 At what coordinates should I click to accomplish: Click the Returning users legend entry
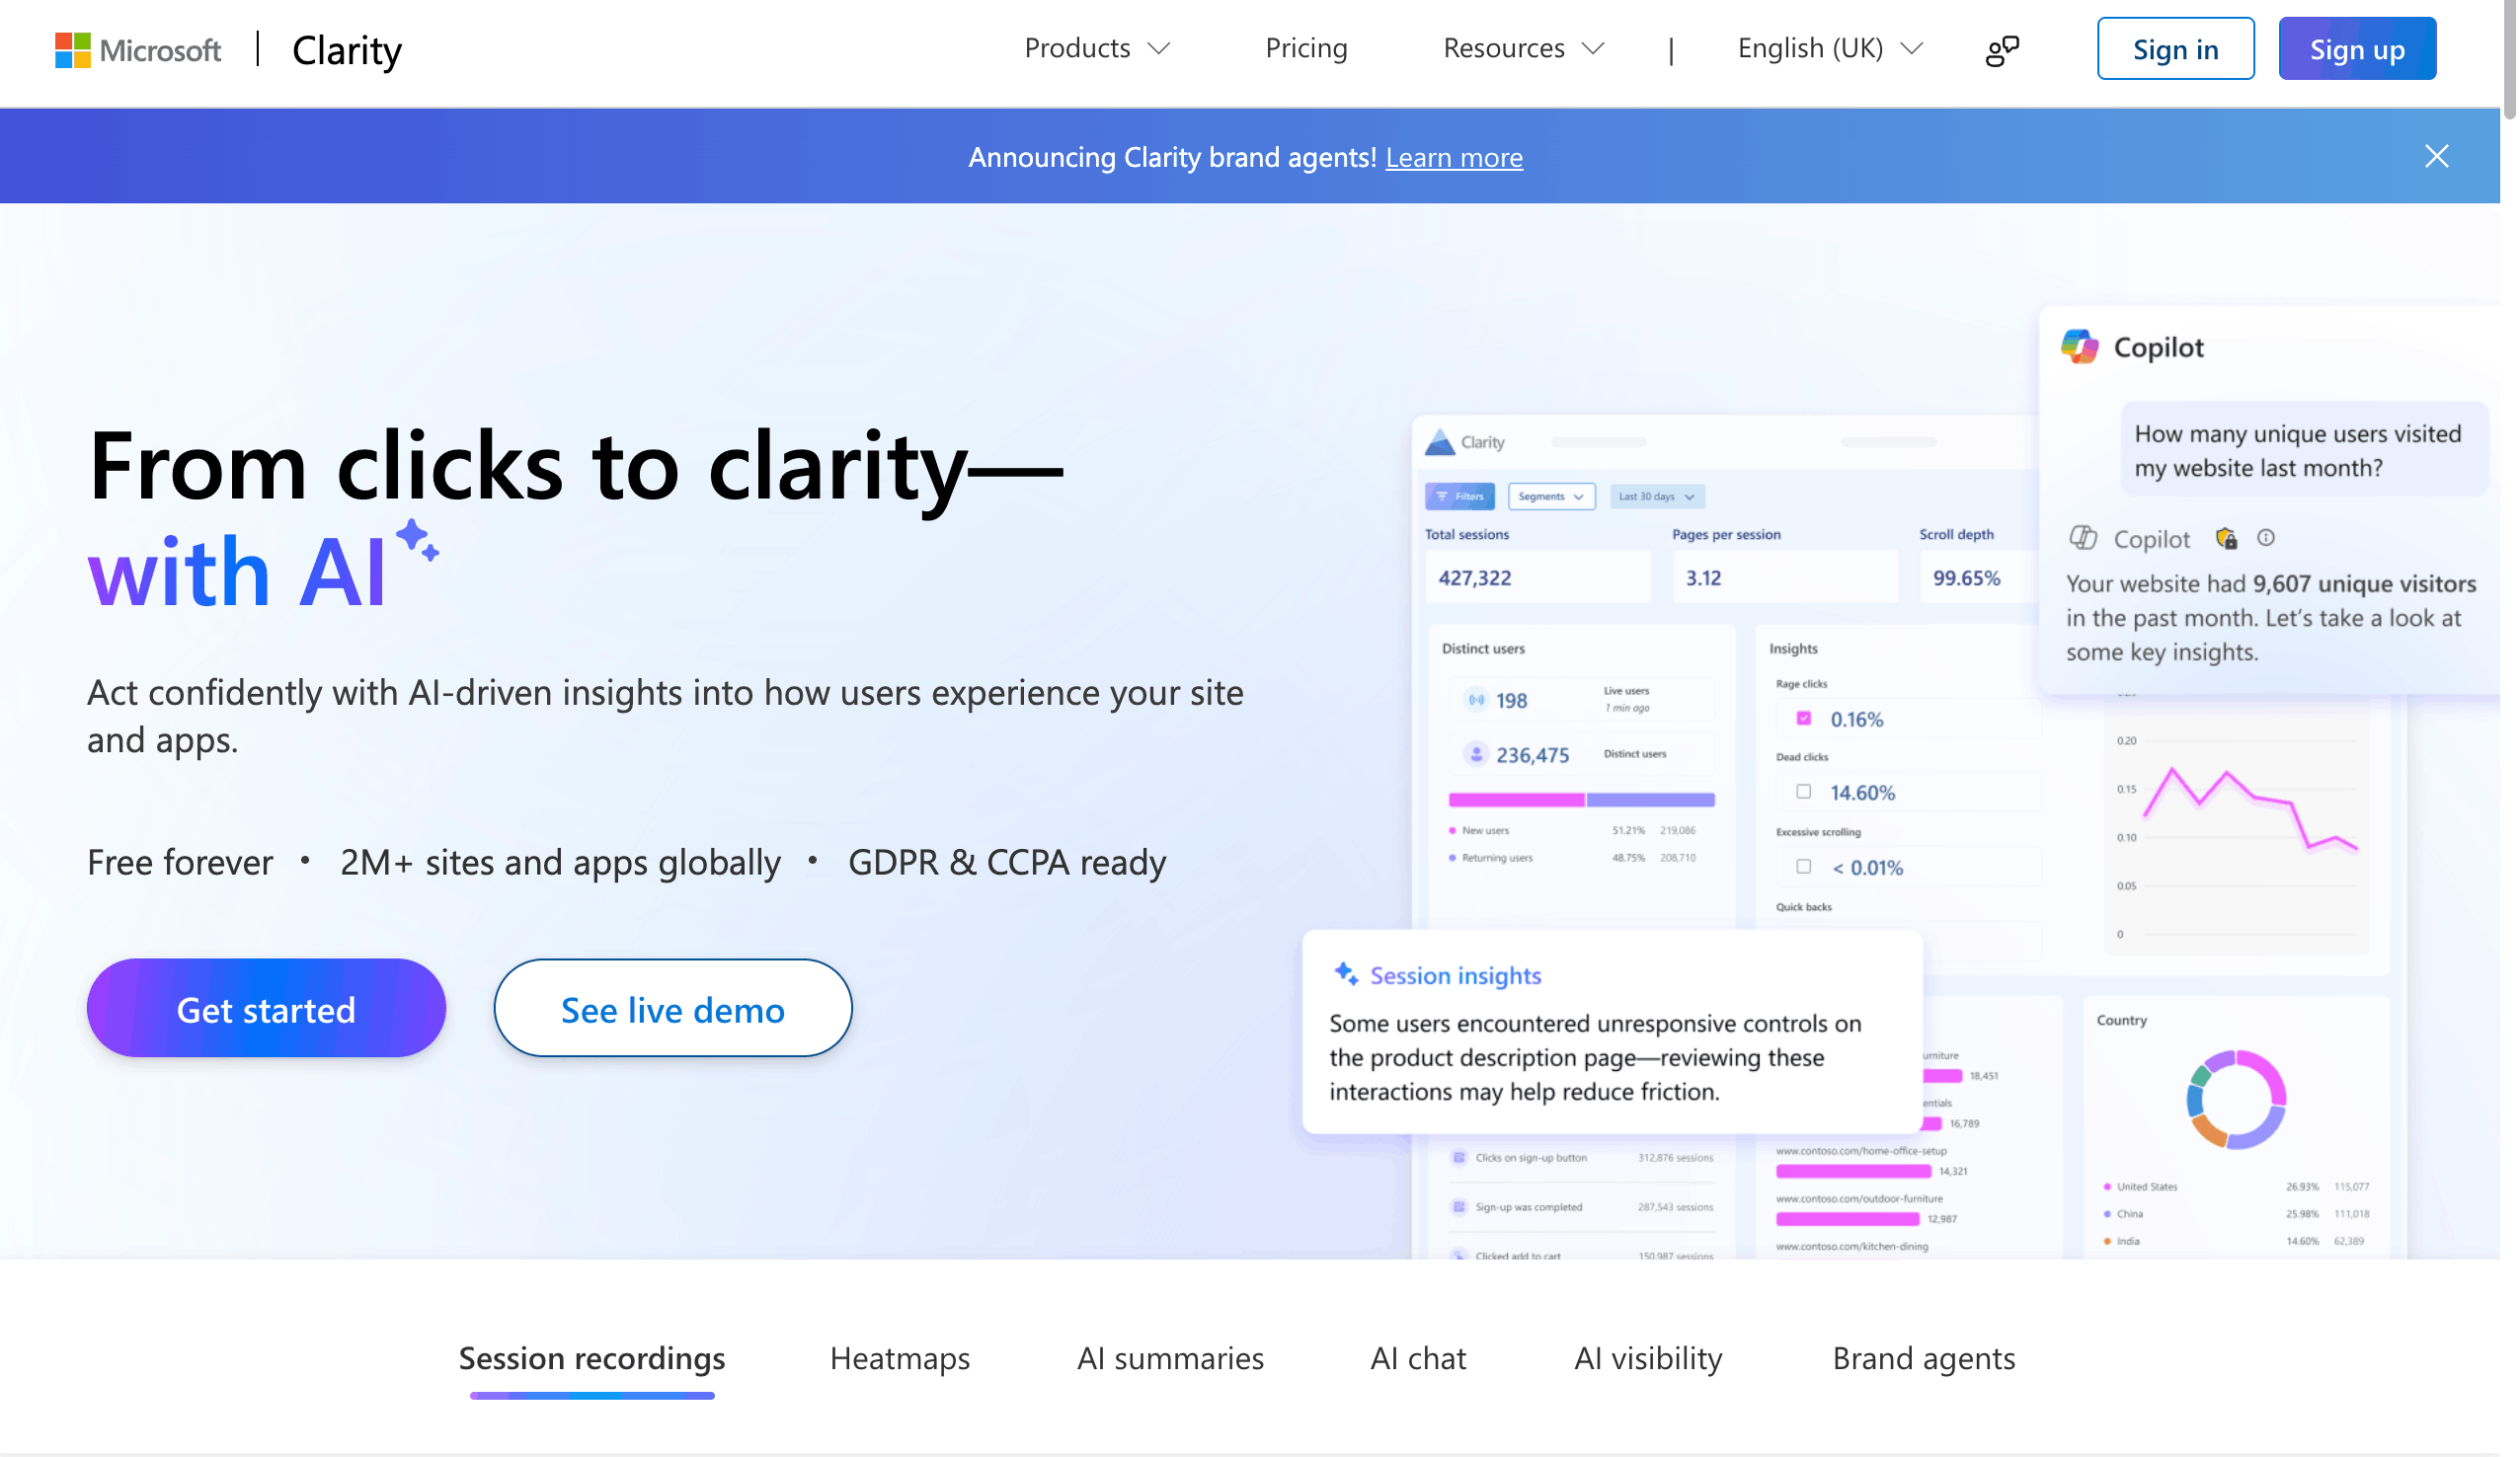pos(1490,858)
